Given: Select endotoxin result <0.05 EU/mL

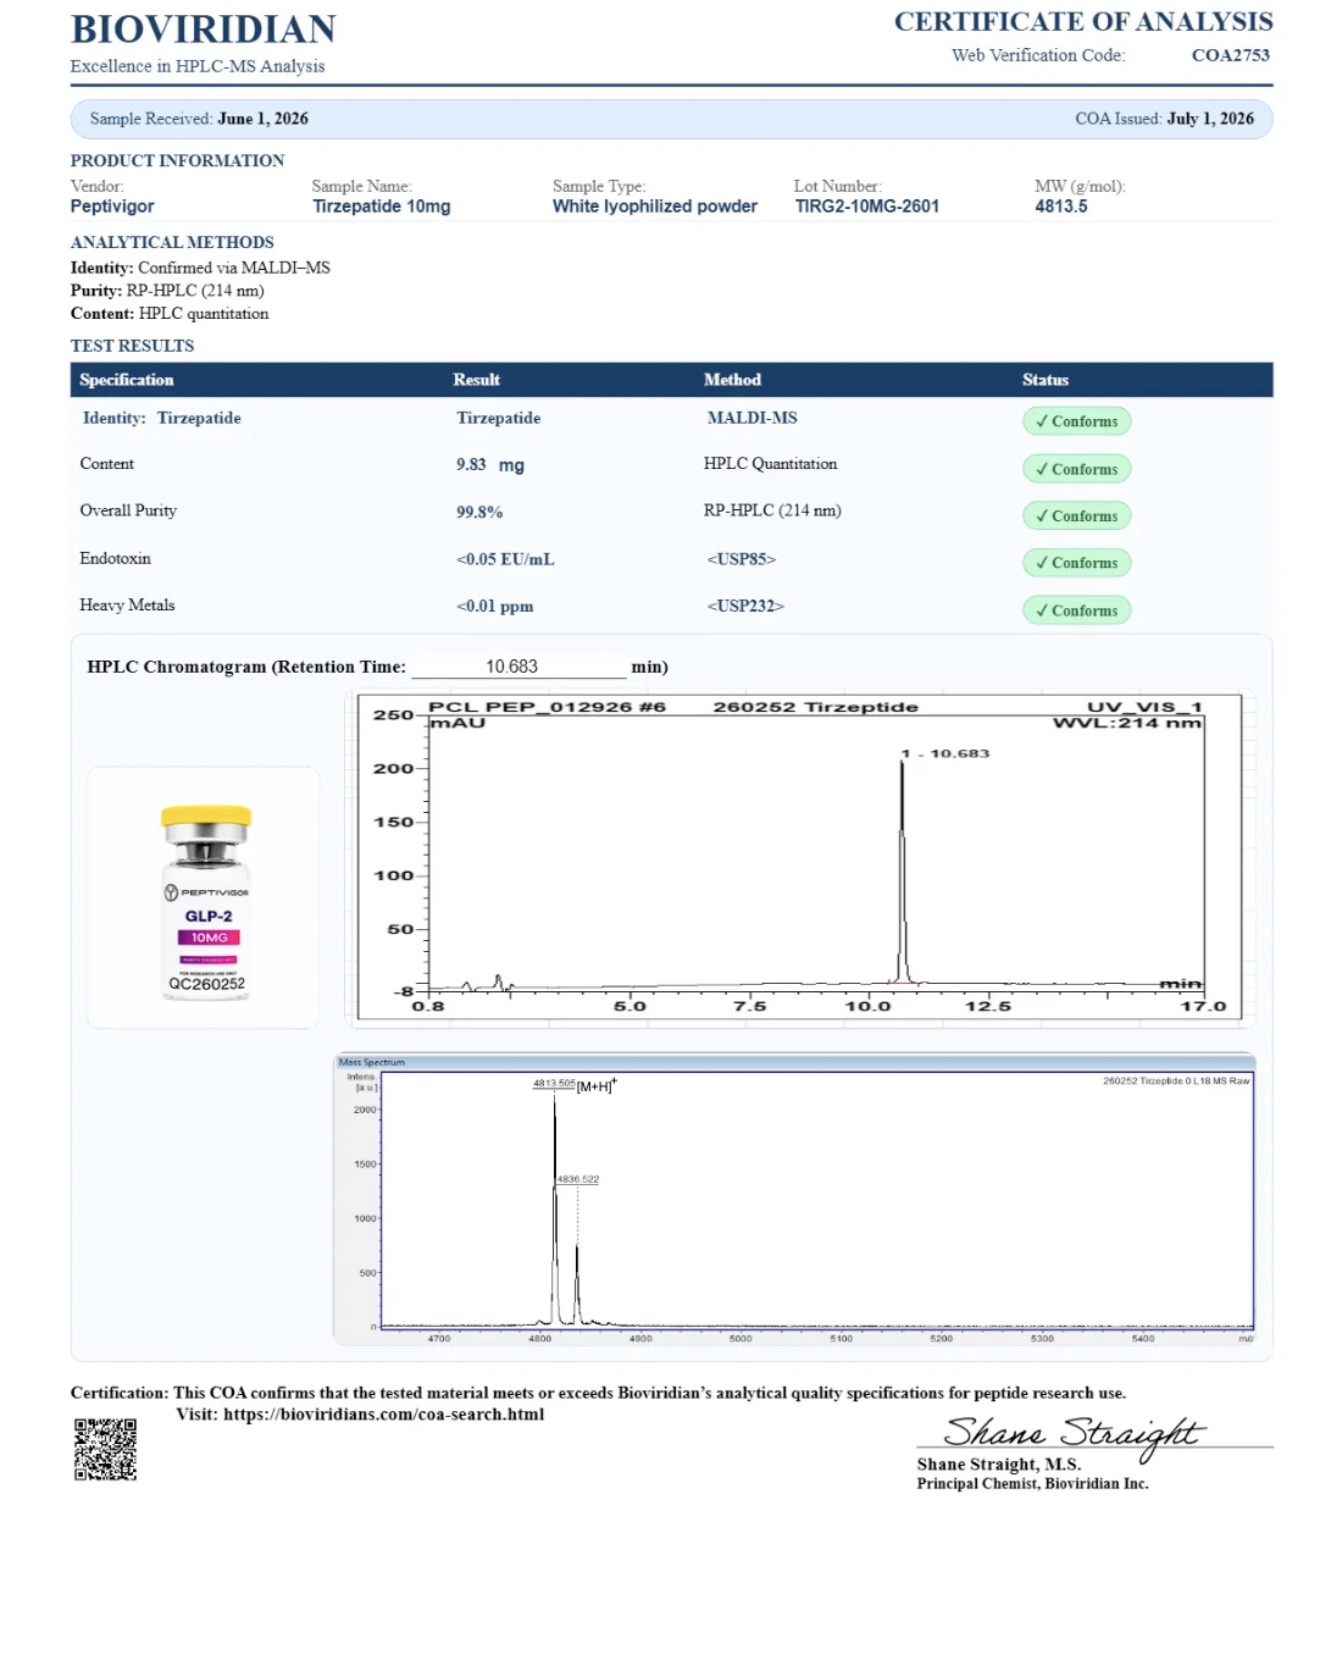Looking at the screenshot, I should click(x=505, y=559).
